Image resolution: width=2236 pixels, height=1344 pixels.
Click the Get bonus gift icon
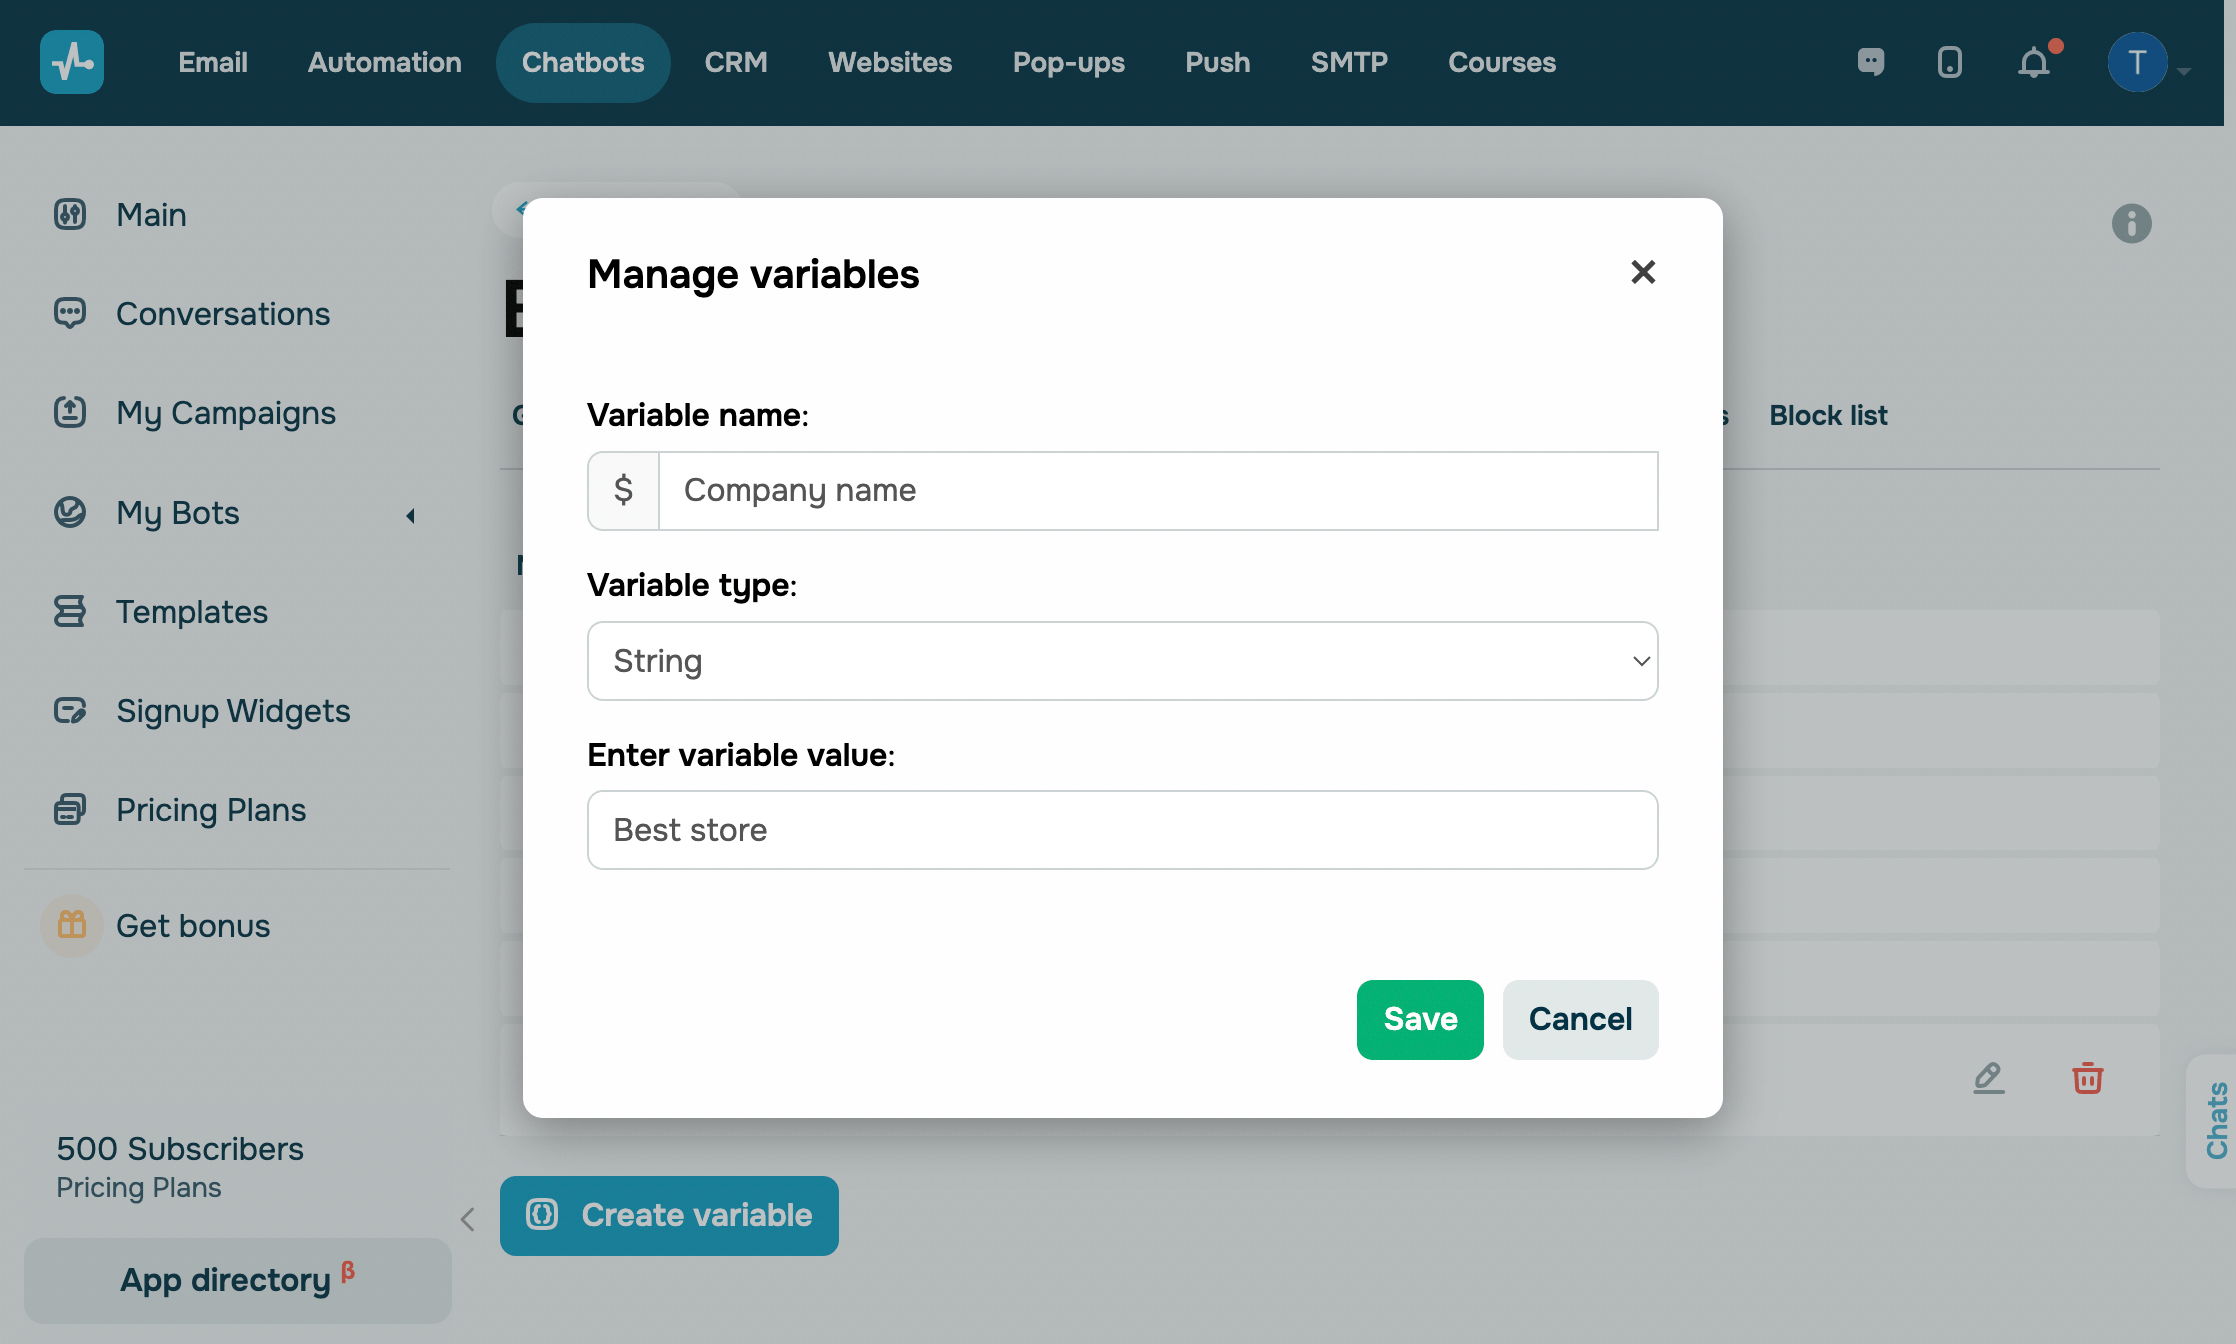72,925
